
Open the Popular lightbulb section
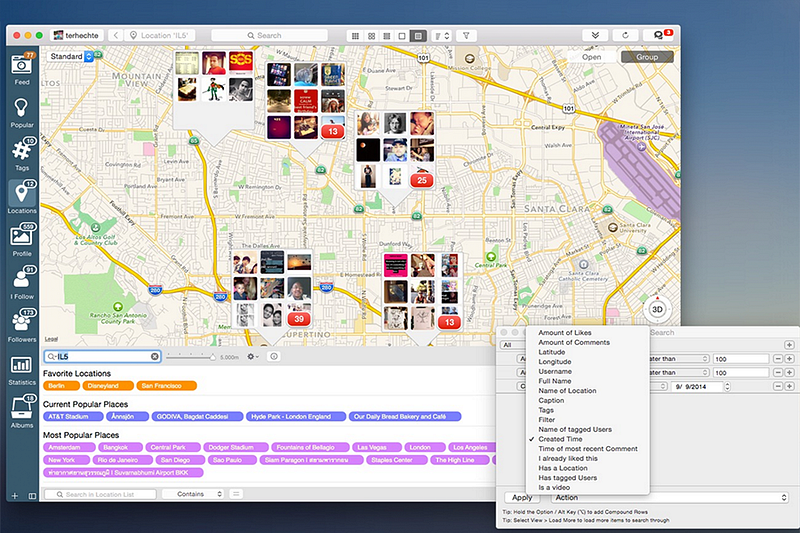pyautogui.click(x=22, y=112)
